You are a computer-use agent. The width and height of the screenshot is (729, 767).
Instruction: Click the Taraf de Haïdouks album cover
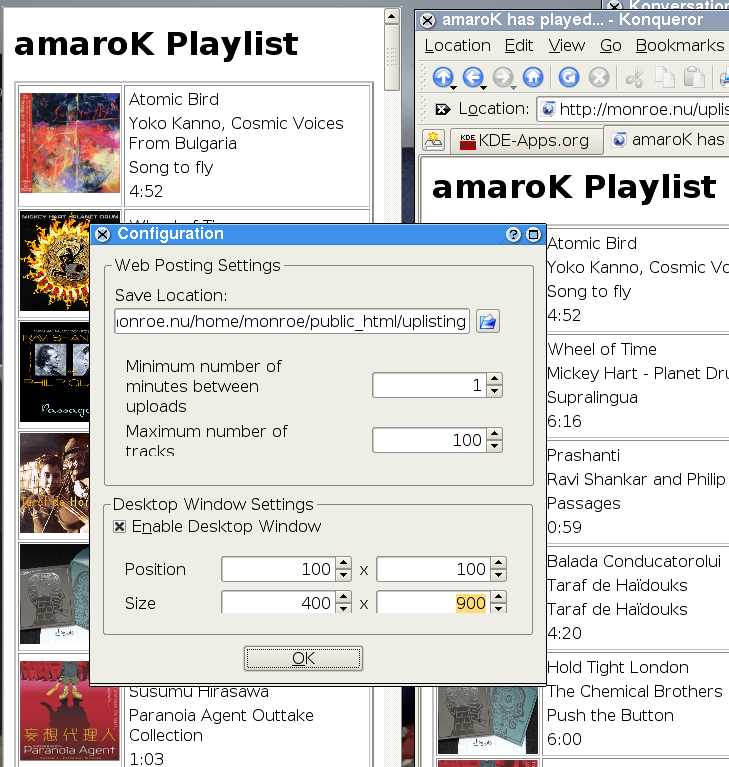pos(55,482)
